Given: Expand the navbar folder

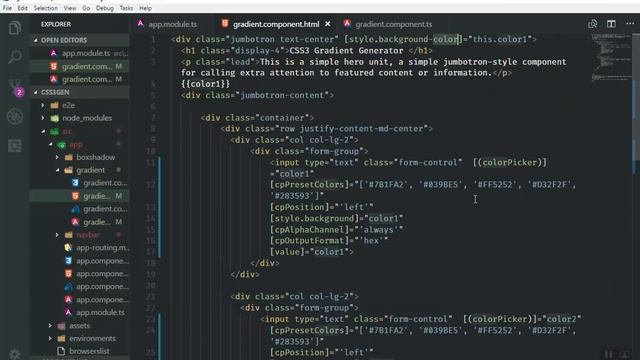Looking at the screenshot, I should (x=80, y=235).
